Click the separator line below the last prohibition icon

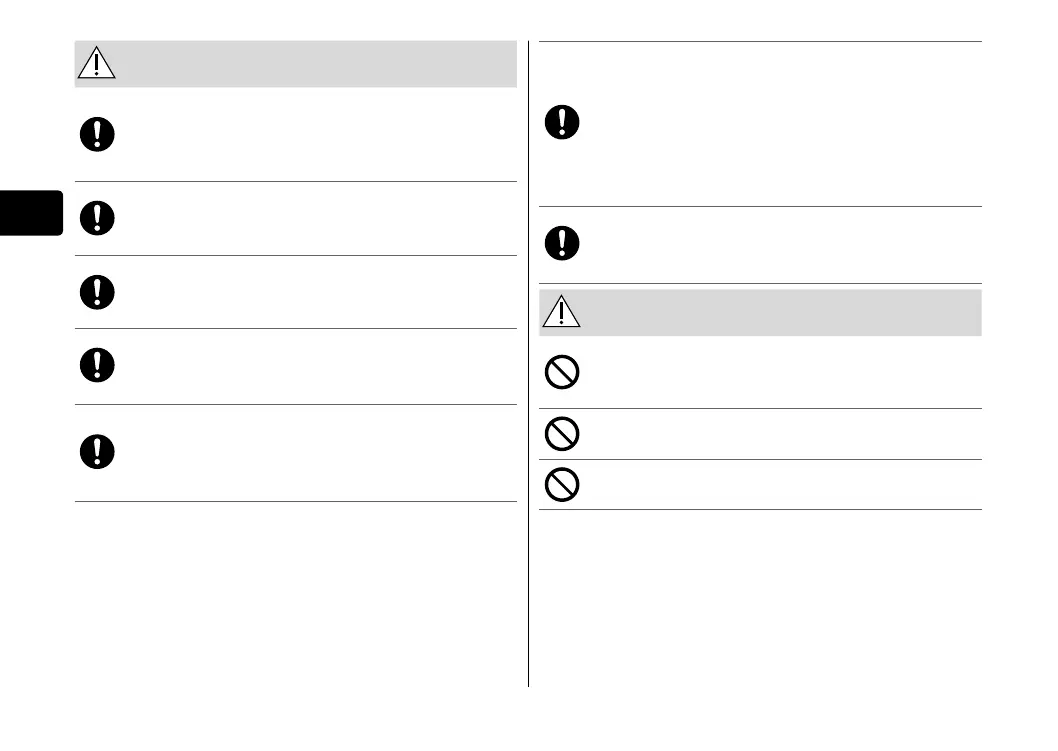[760, 510]
